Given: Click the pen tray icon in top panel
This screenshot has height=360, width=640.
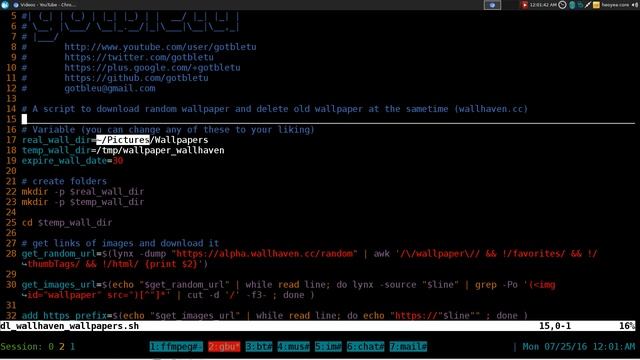Looking at the screenshot, I should click(x=588, y=5).
